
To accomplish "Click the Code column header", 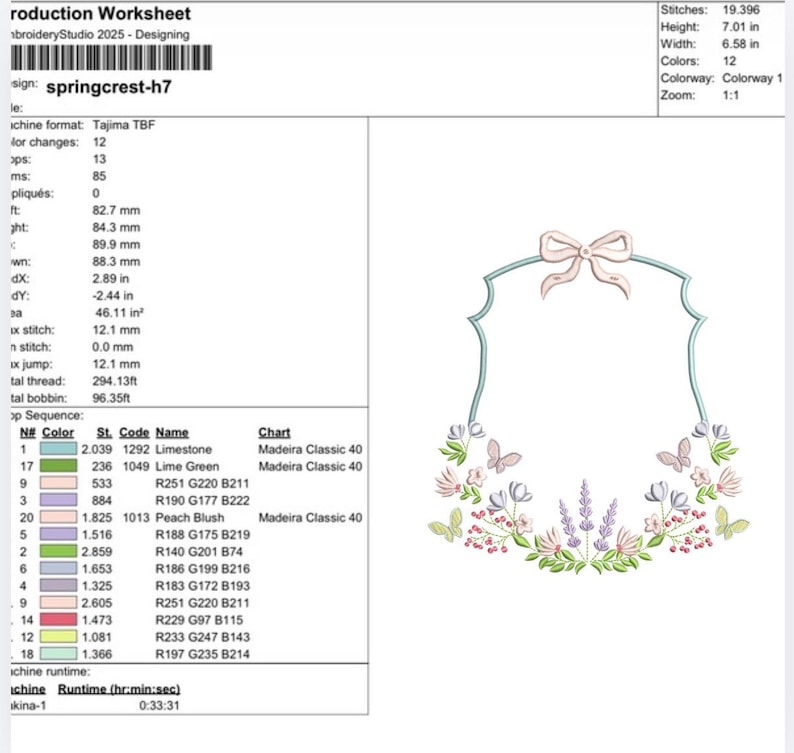I will click(x=134, y=432).
